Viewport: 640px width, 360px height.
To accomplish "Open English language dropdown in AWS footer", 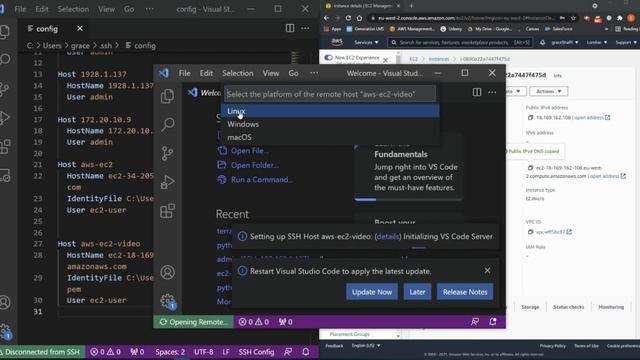I will point(366,346).
